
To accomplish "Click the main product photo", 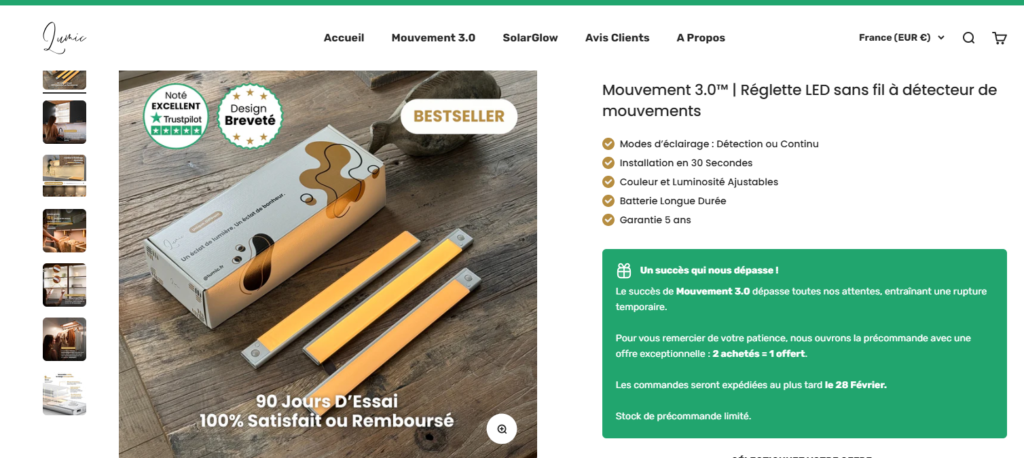I will coord(328,264).
